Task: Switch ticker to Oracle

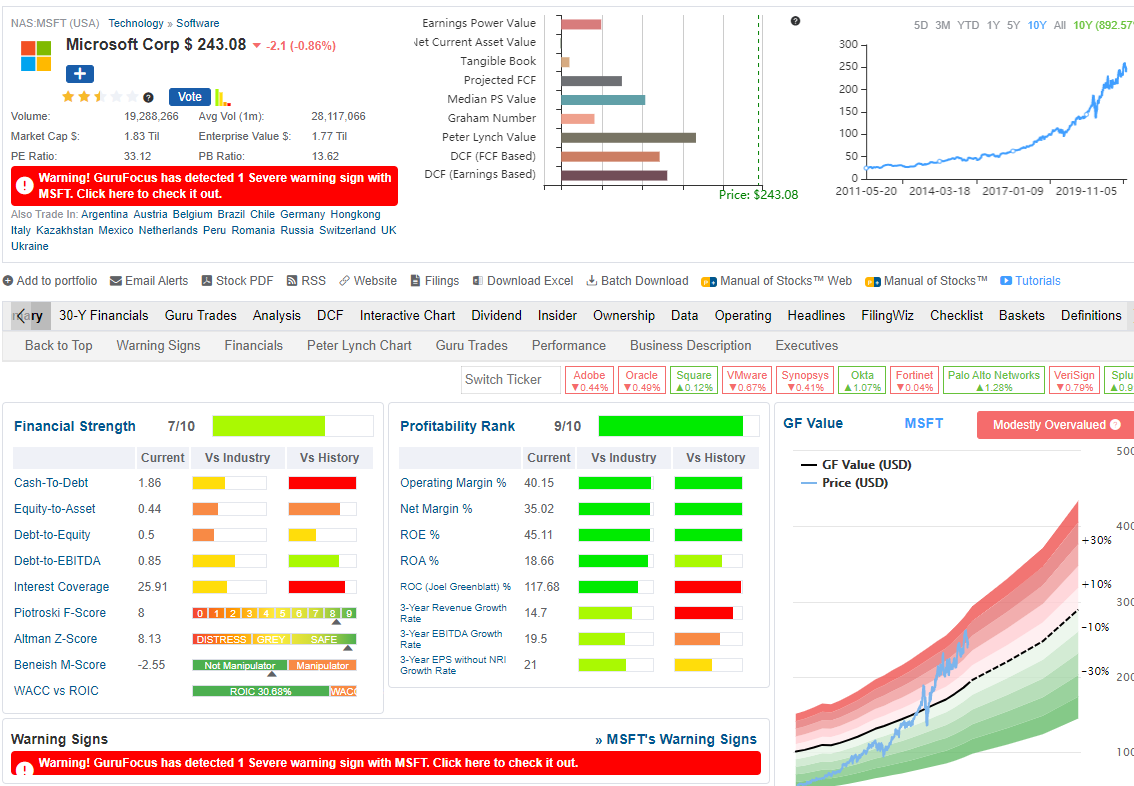Action: (x=641, y=380)
